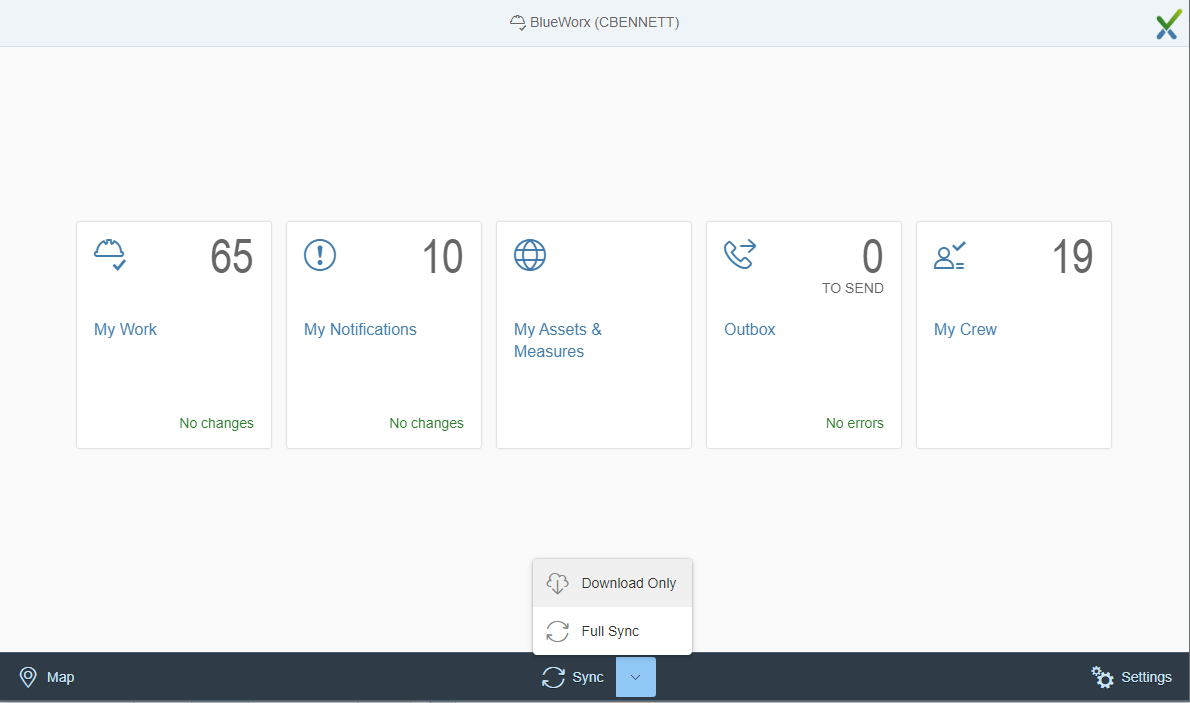Screen dimensions: 1190x703
Task: Open the My Work hard hat icon
Action: 110,255
